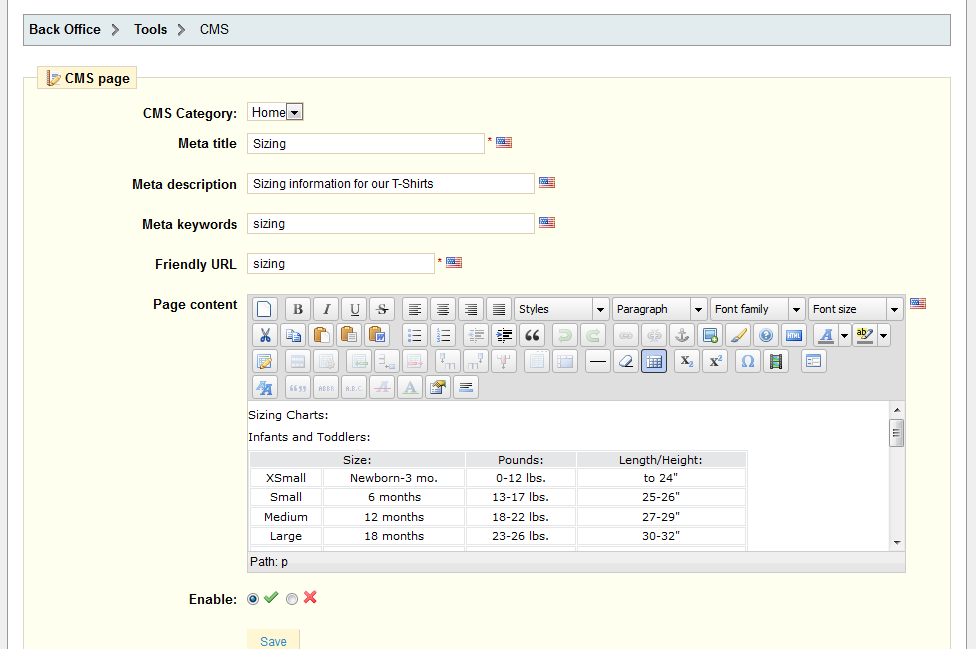Open the Paragraph format dropdown
The image size is (976, 649).
click(659, 309)
